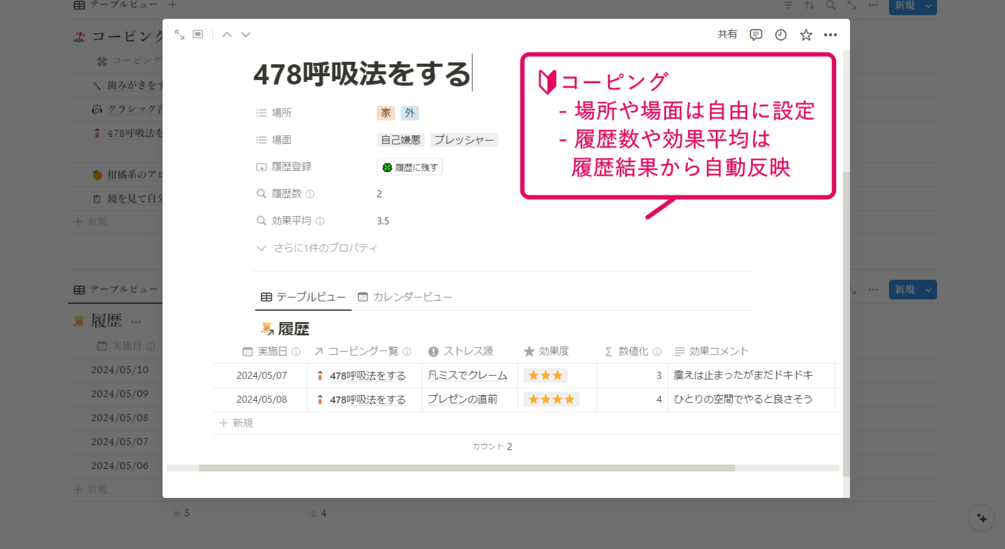Click 2024/05/10 row in background 履歴
1005x549 pixels.
point(120,370)
